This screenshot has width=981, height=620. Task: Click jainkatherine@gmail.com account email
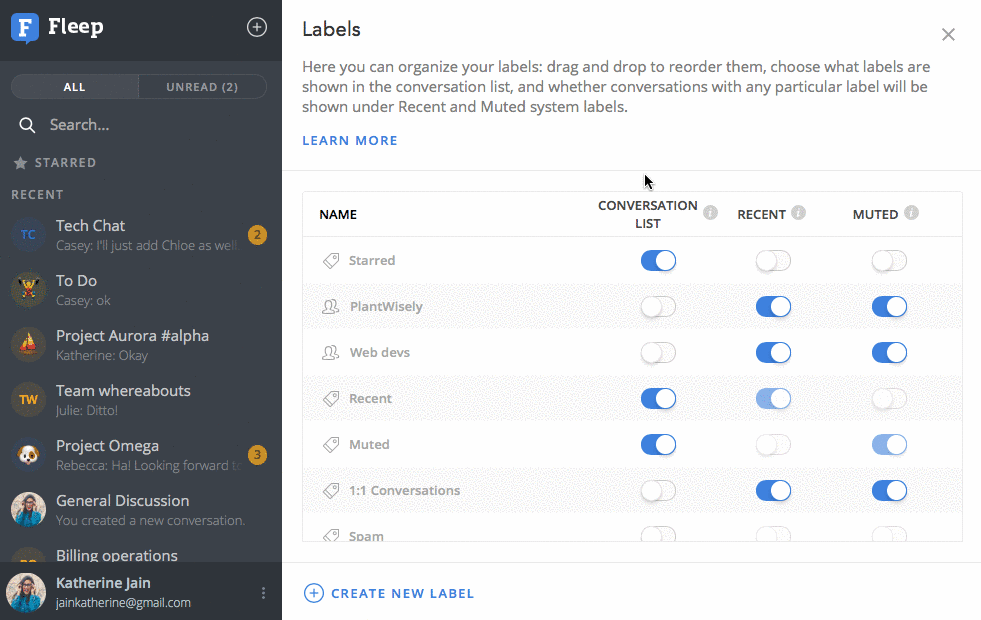pyautogui.click(x=123, y=603)
